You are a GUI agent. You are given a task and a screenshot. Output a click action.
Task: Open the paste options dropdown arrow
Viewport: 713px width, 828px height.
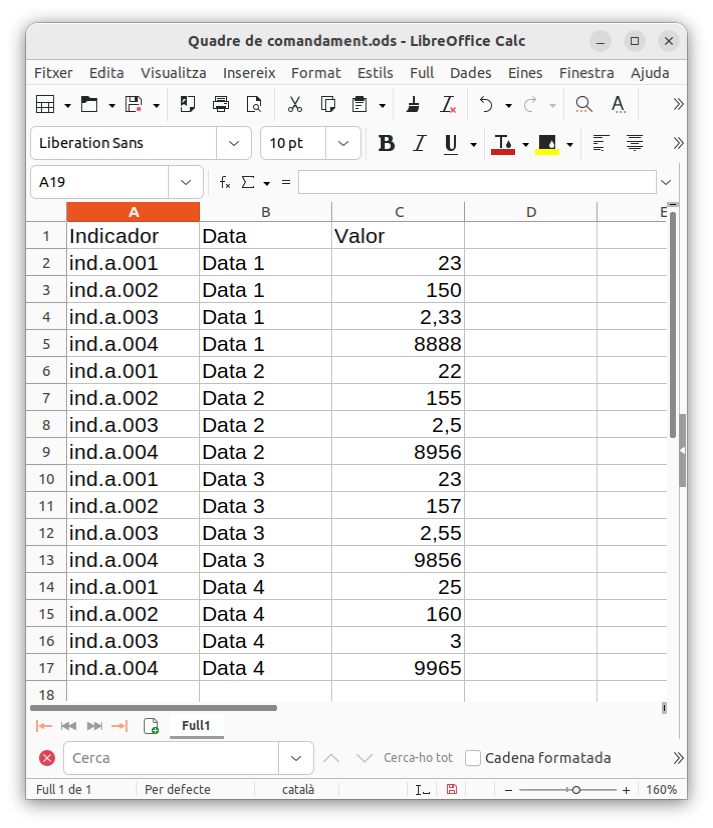click(x=382, y=106)
